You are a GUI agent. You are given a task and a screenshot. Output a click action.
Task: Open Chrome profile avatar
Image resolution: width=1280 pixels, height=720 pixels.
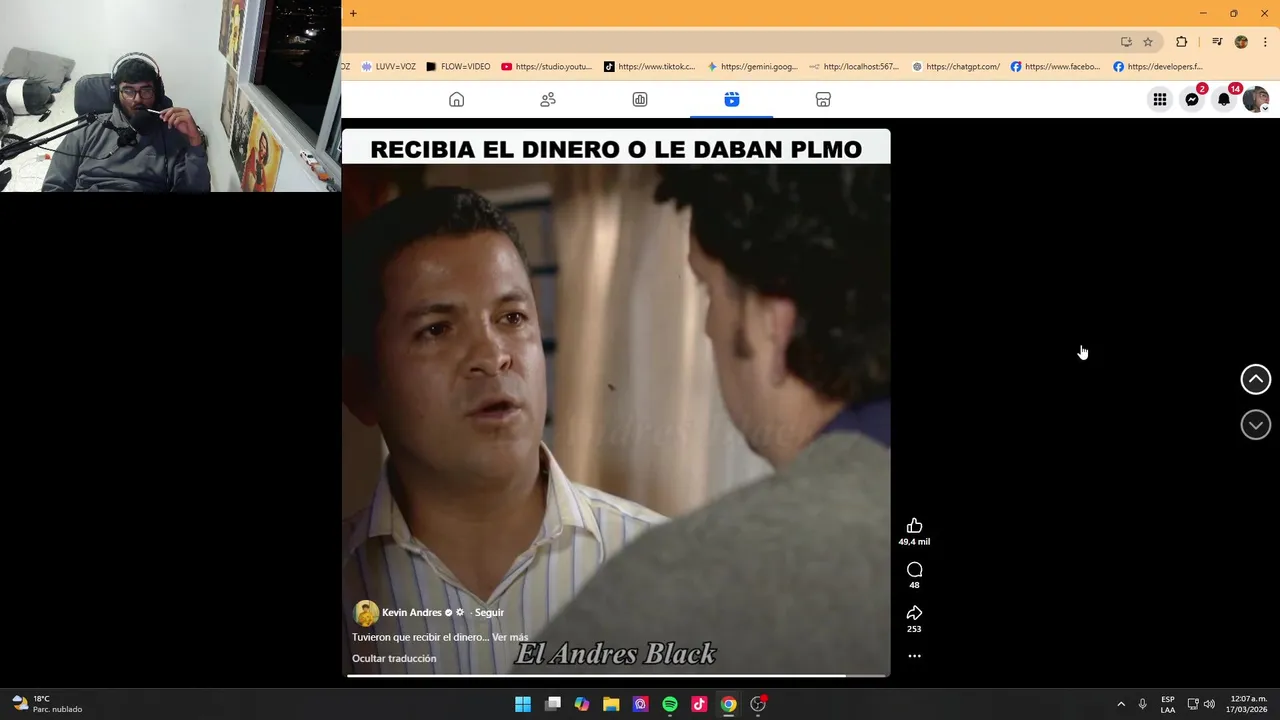click(x=1241, y=42)
